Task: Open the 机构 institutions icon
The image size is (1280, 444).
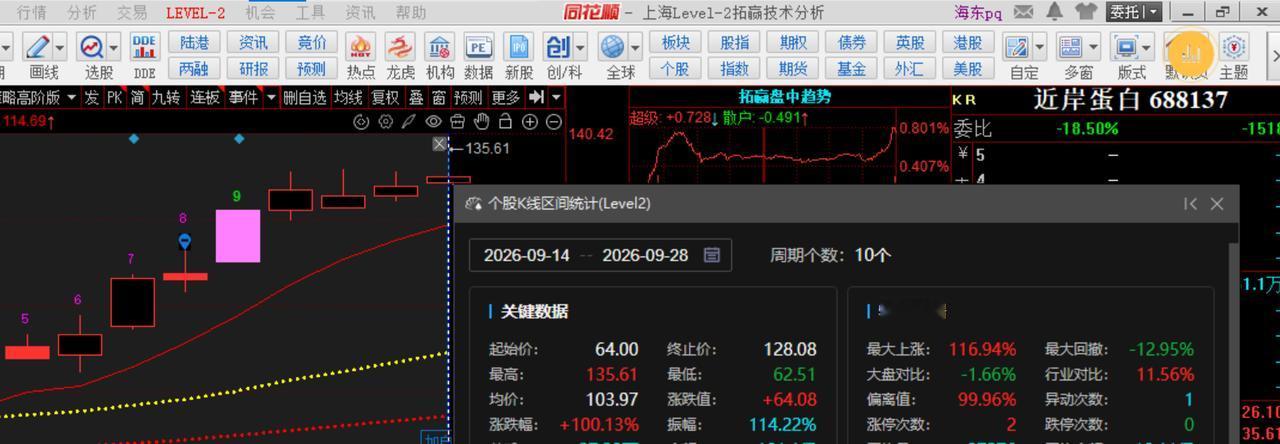Action: 439,48
